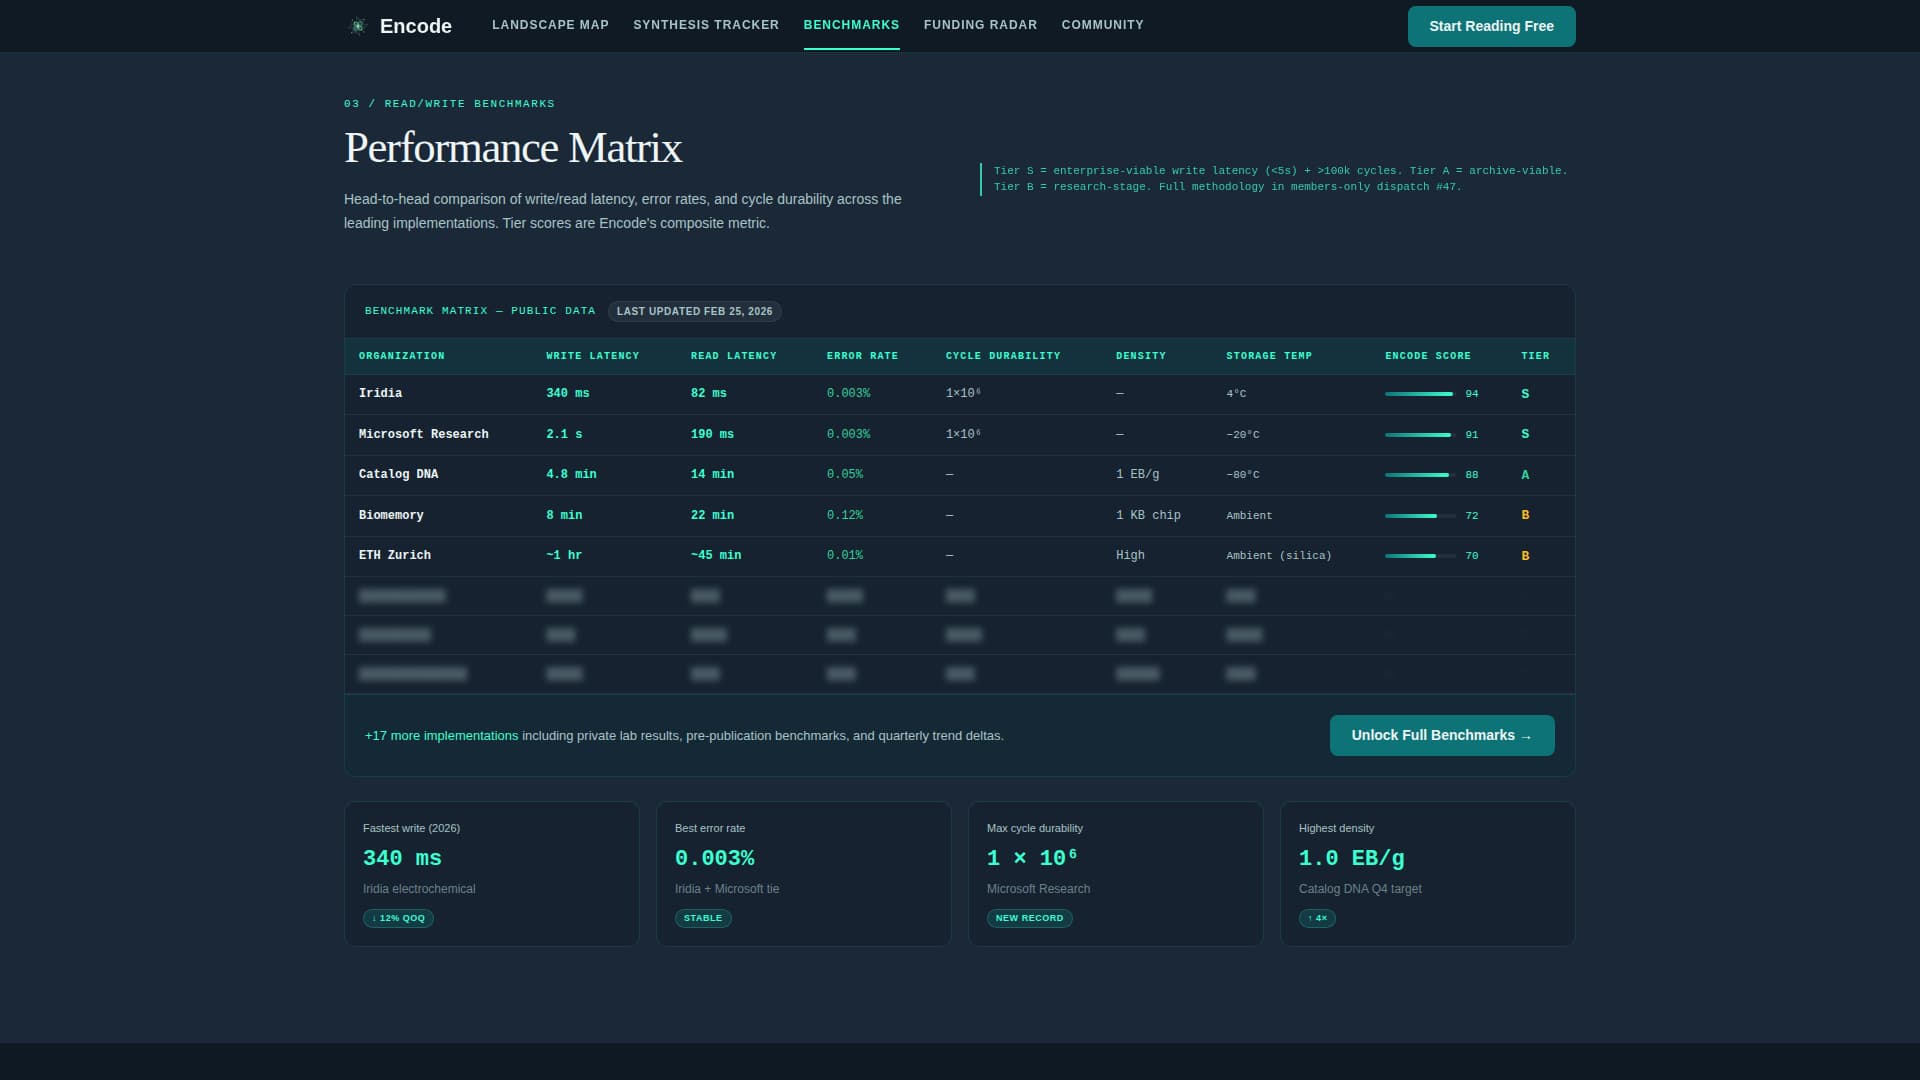Click the 0.12% error rate value
Image resolution: width=1920 pixels, height=1080 pixels.
(845, 515)
